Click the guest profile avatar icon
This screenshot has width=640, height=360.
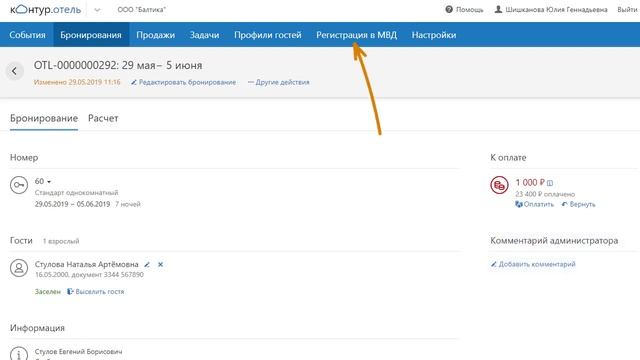click(19, 268)
